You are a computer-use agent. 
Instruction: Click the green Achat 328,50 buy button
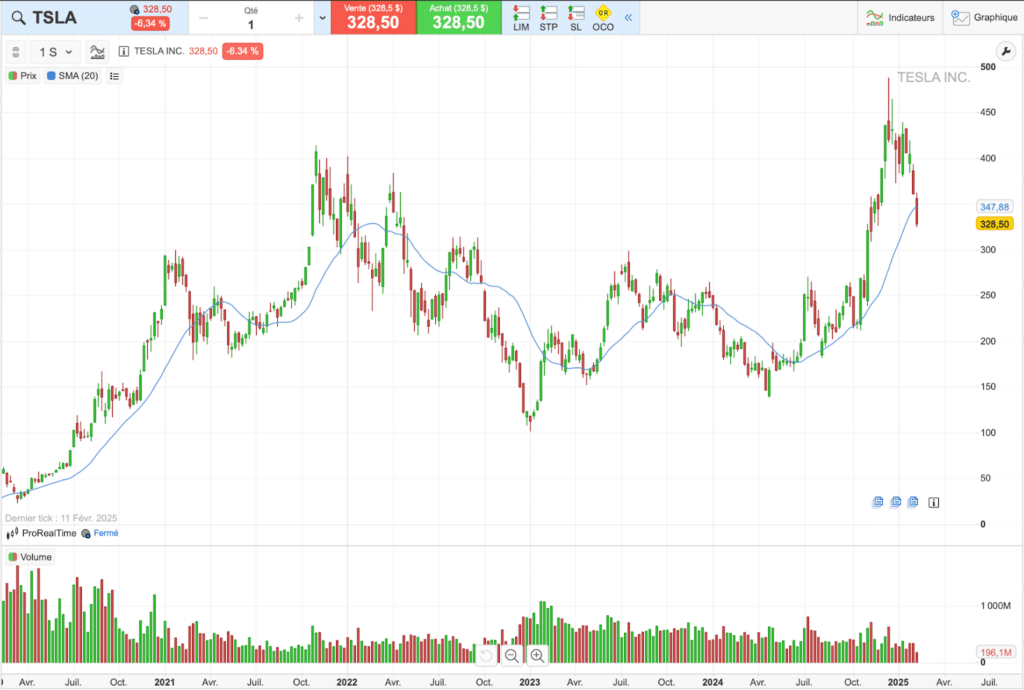[458, 18]
